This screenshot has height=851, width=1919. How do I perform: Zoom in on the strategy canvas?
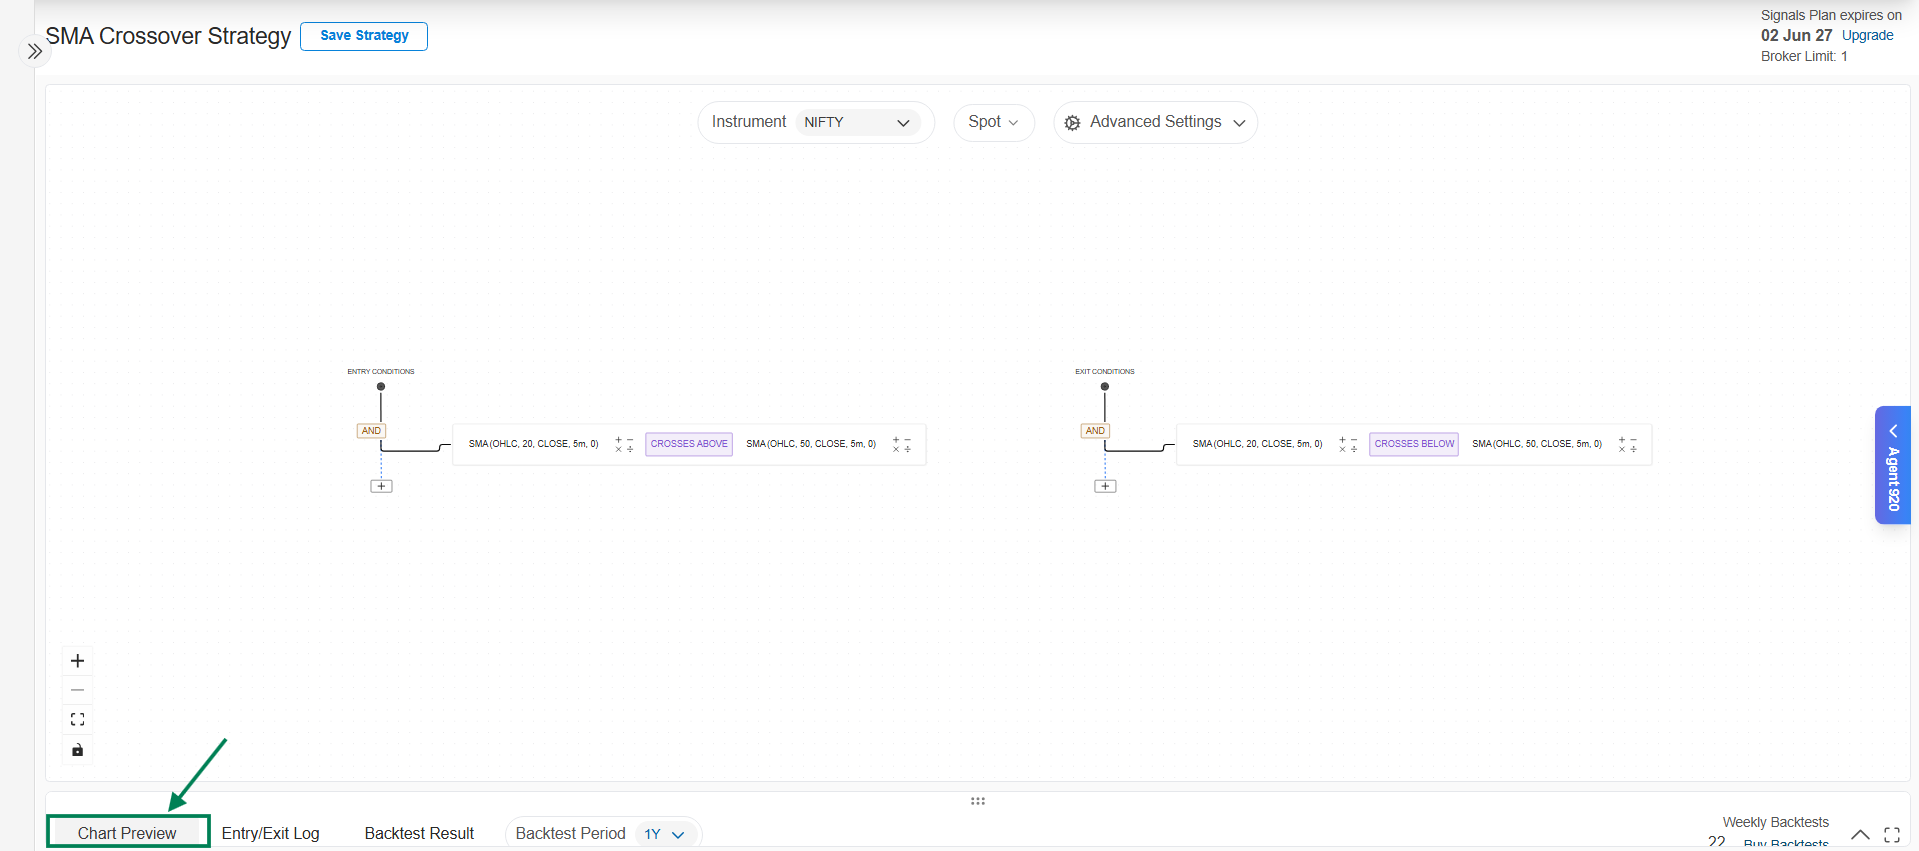tap(77, 661)
